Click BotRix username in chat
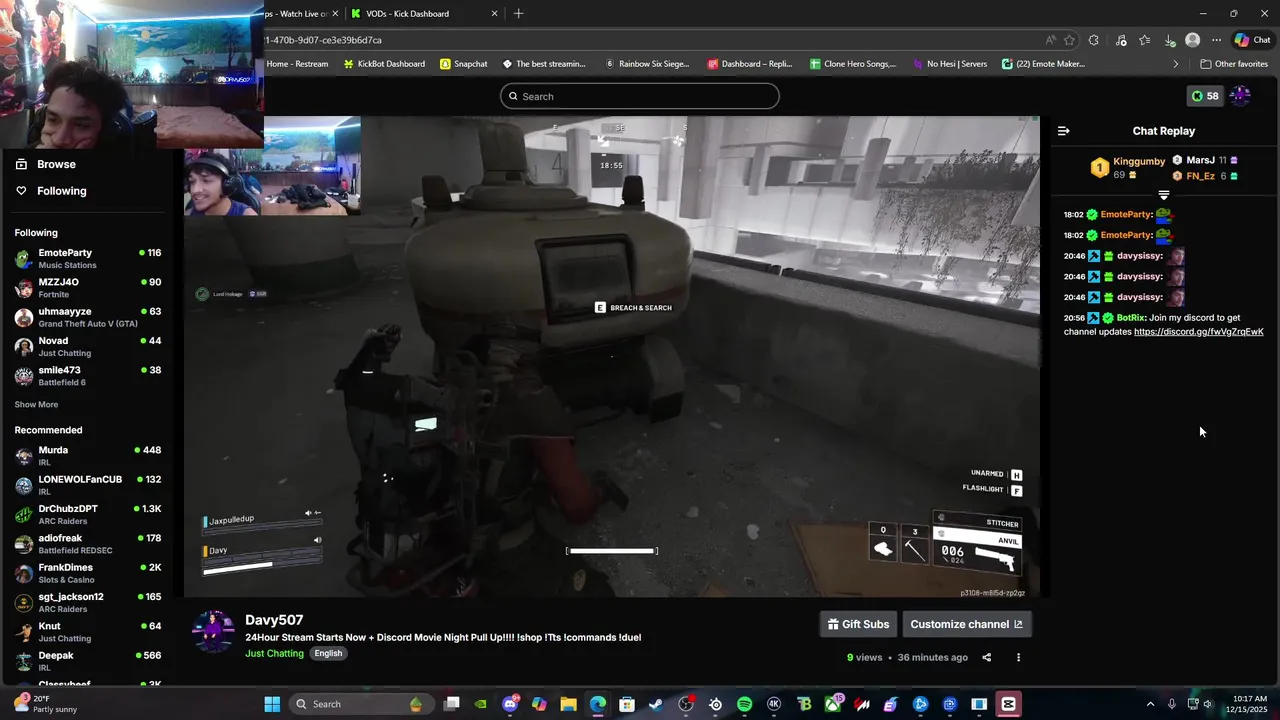This screenshot has height=720, width=1280. coord(1131,318)
